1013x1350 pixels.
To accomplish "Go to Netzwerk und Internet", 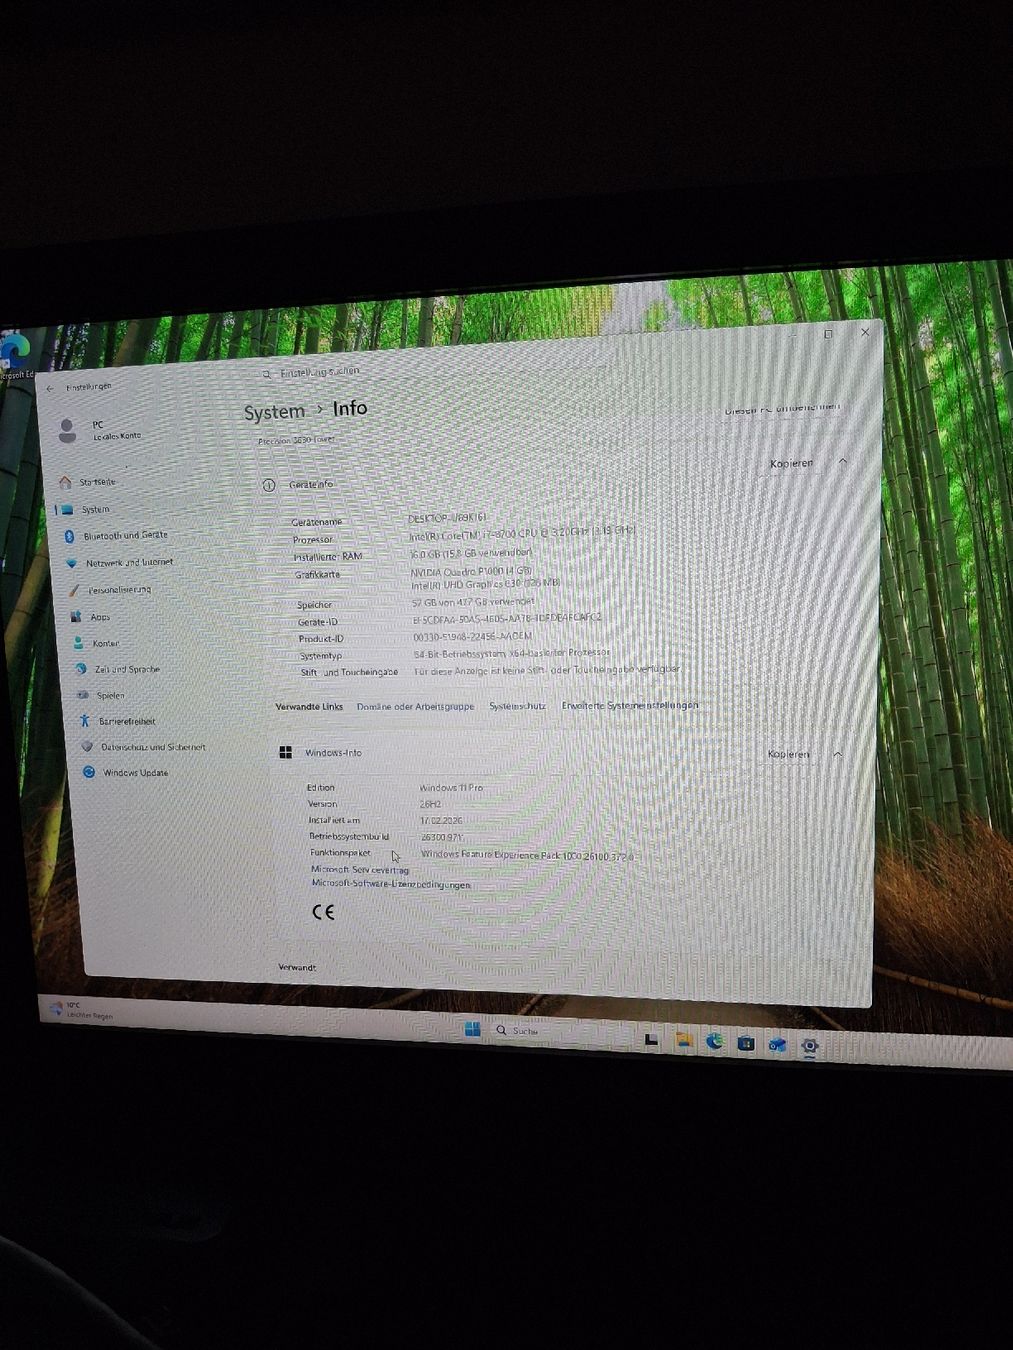I will 128,563.
